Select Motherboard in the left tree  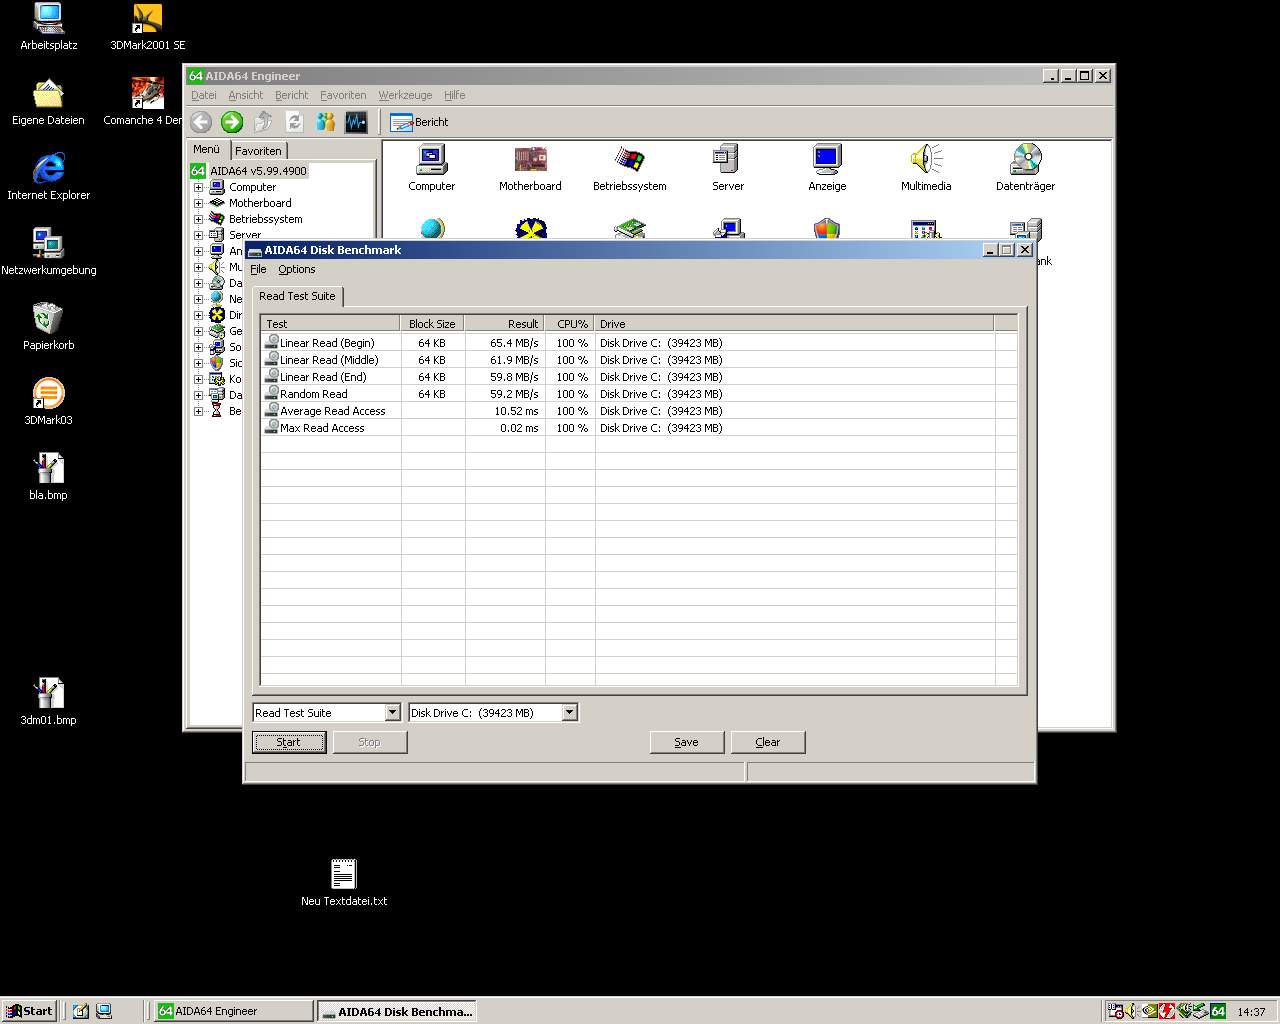pos(260,203)
